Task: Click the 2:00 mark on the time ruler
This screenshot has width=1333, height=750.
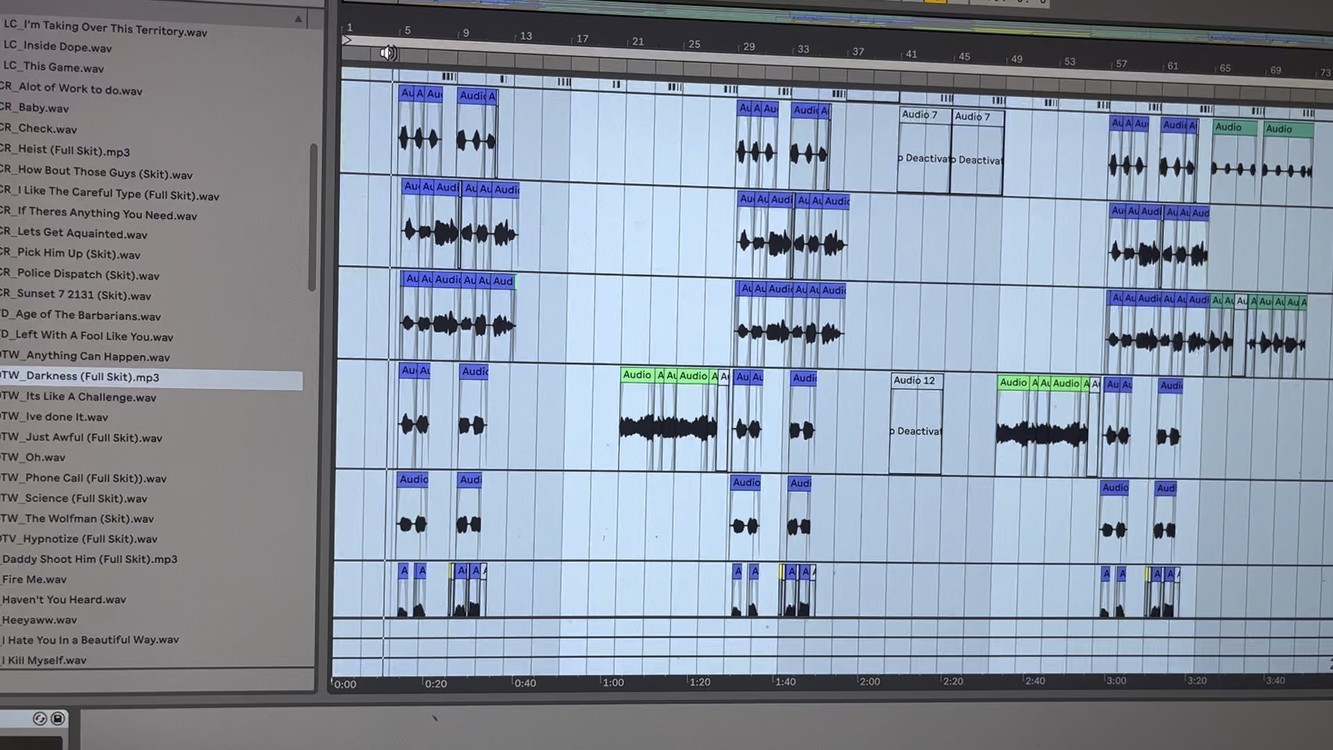Action: click(x=869, y=682)
